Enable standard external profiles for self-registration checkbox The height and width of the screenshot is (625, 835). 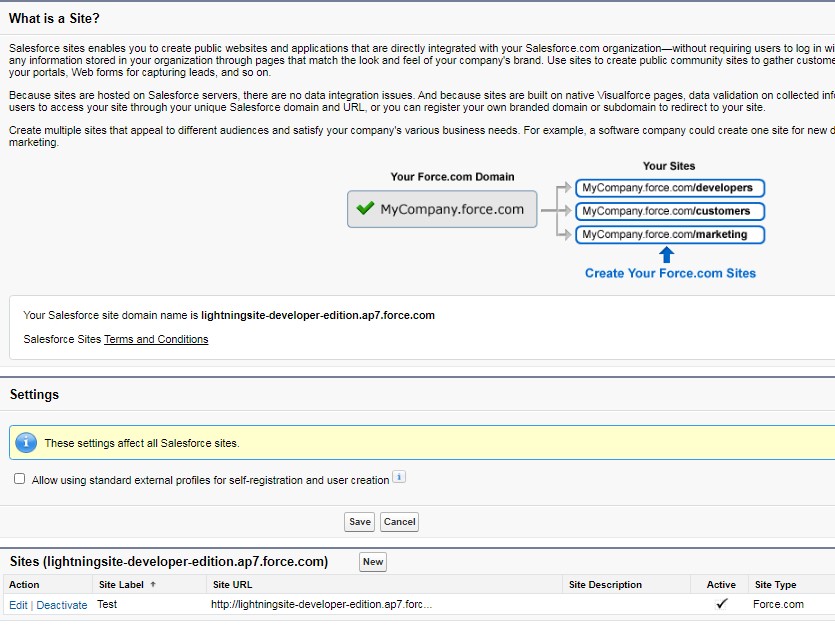click(x=20, y=479)
